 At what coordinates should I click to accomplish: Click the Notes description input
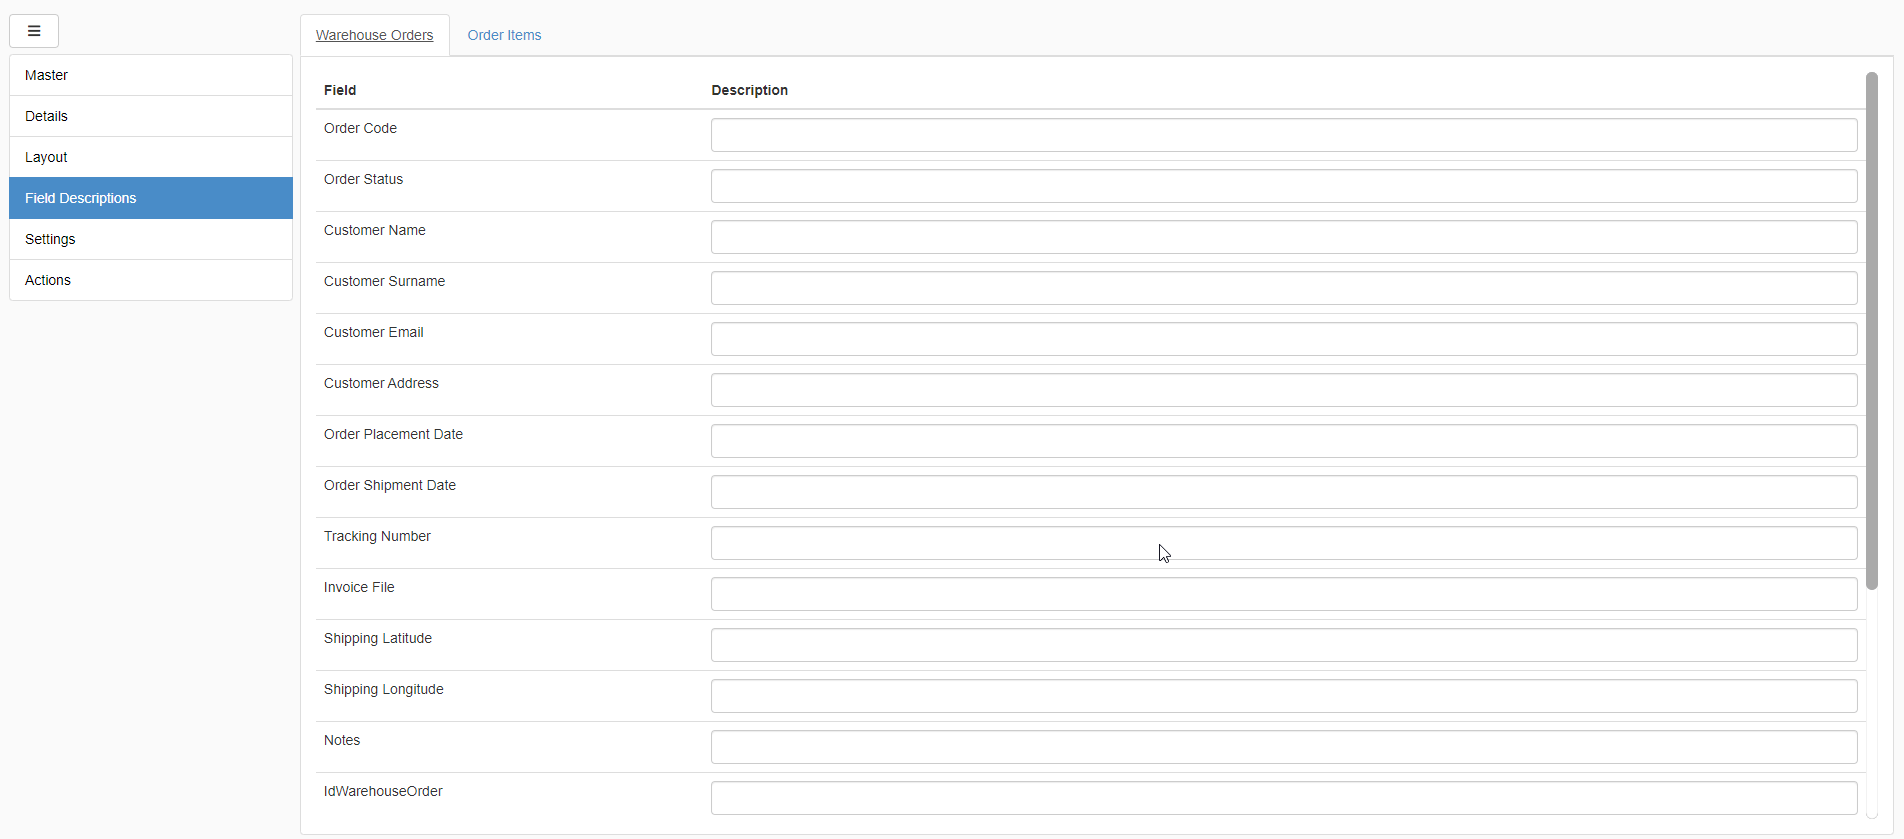pos(1283,747)
